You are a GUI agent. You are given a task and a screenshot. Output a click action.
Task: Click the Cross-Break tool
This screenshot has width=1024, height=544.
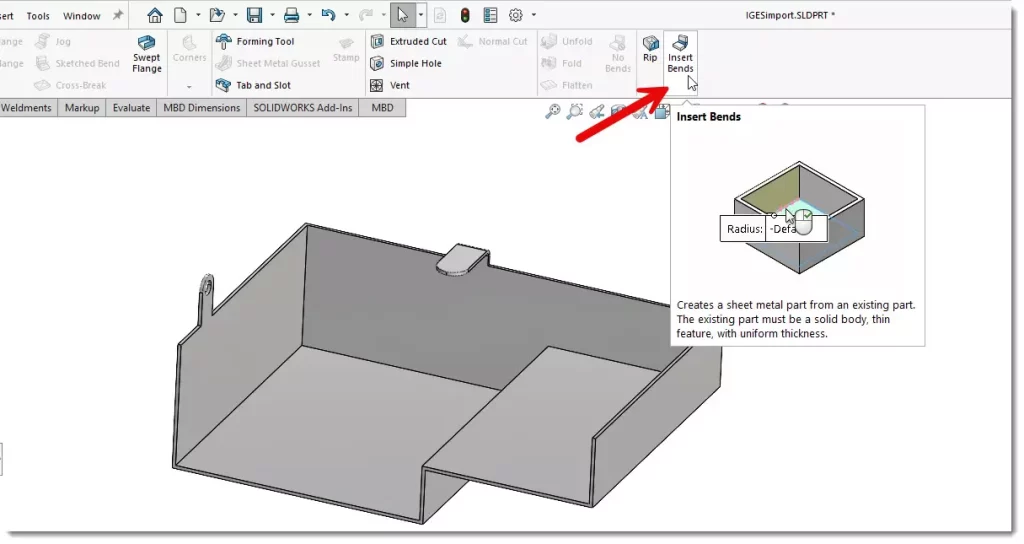click(x=70, y=85)
